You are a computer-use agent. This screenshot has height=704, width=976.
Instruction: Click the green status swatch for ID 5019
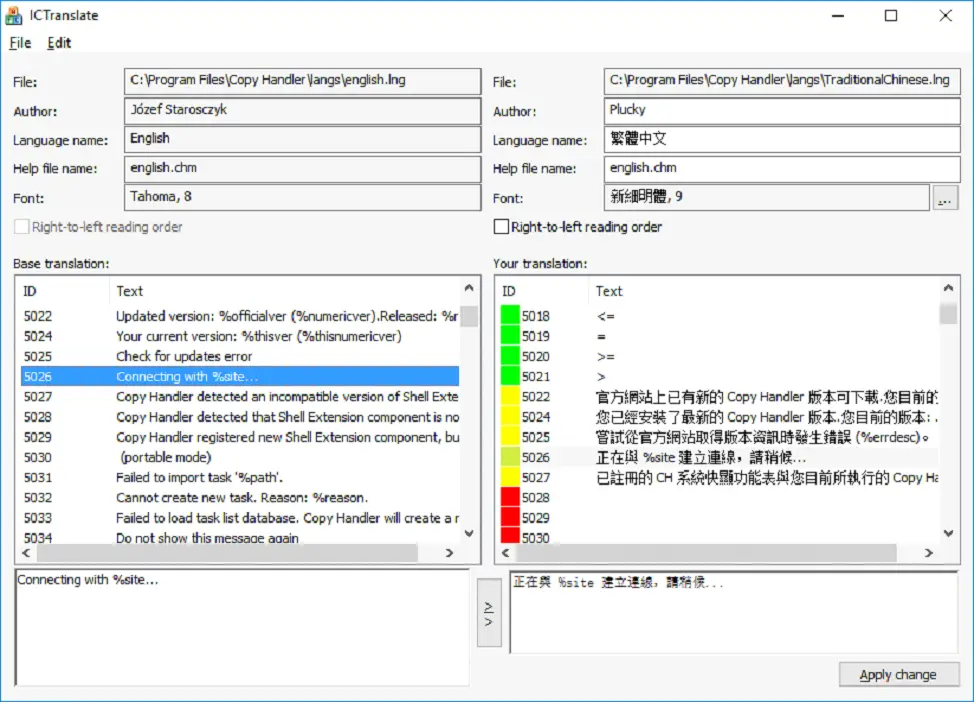point(510,336)
